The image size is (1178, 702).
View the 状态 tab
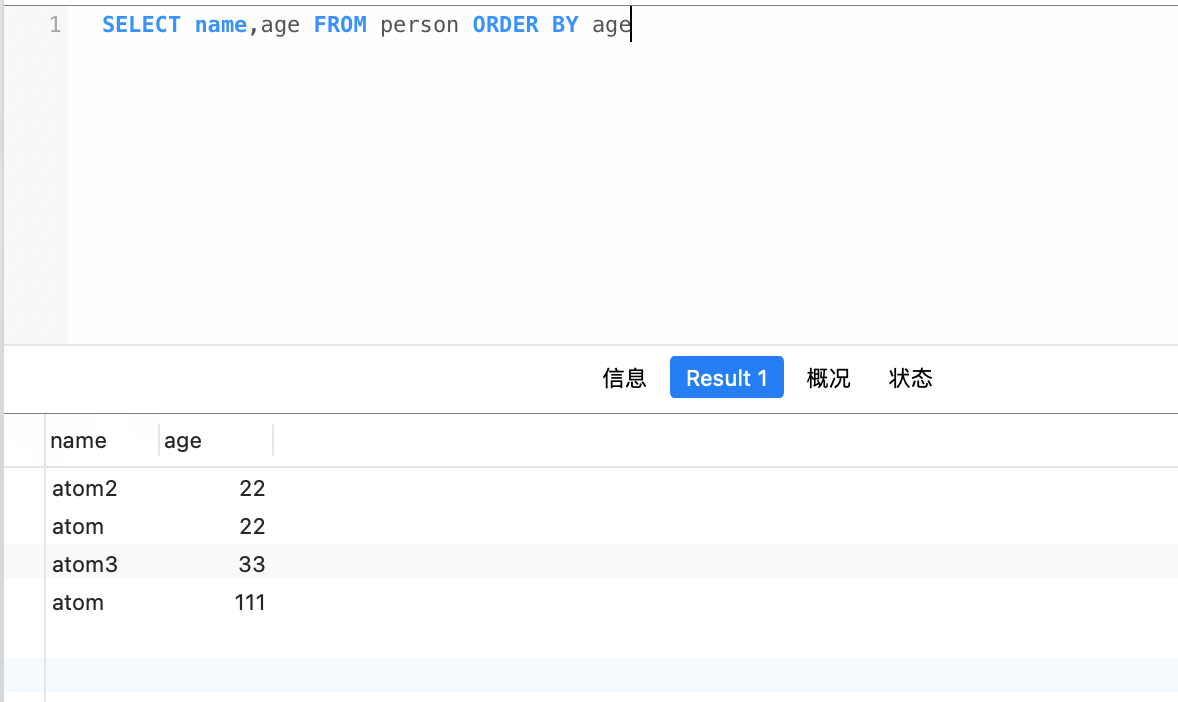point(910,378)
